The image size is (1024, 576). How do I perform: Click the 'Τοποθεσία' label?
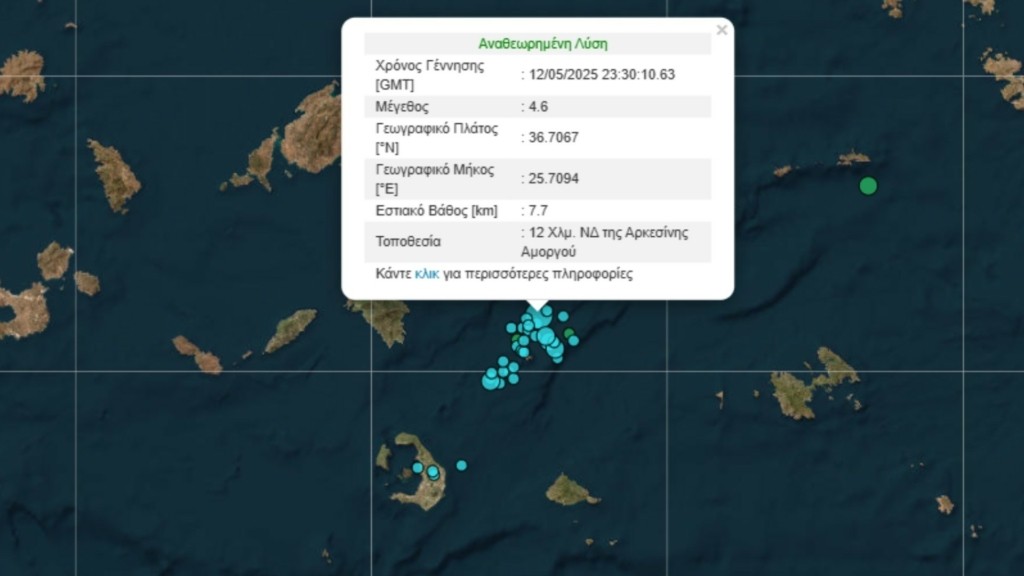pyautogui.click(x=408, y=242)
